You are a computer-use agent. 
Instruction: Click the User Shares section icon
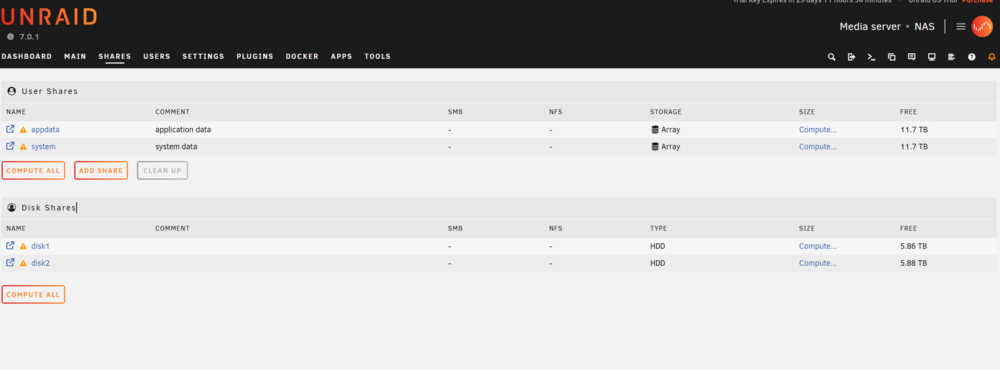(x=11, y=91)
